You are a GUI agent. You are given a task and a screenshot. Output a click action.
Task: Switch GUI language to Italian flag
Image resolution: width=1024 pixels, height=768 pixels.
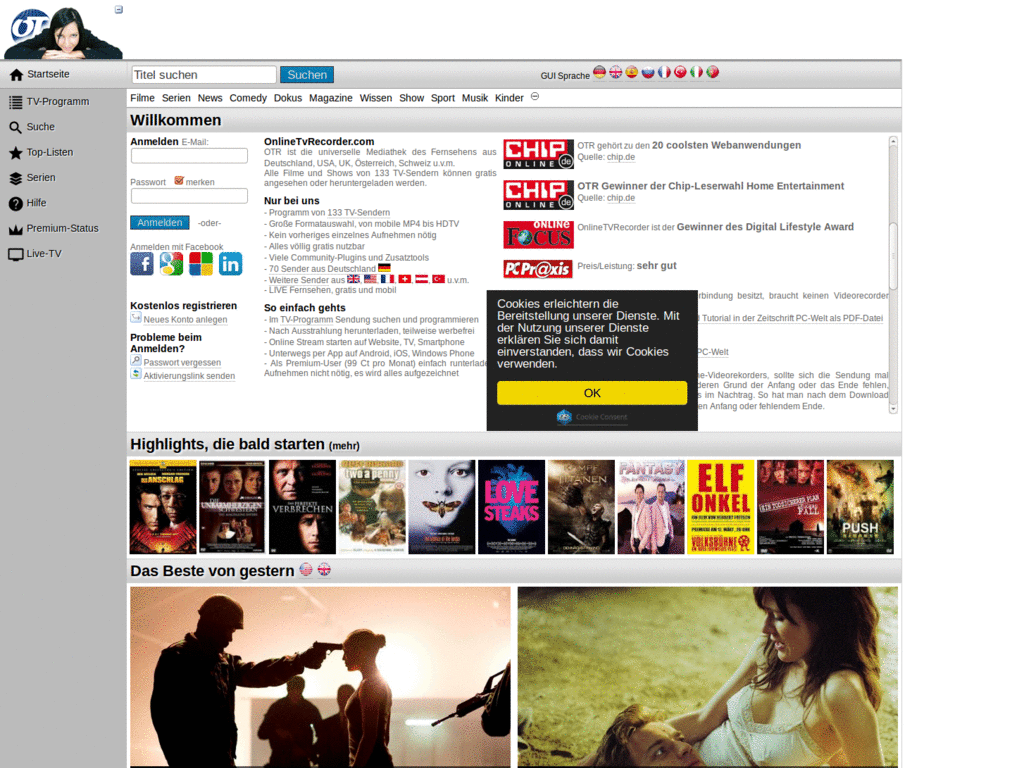[697, 72]
